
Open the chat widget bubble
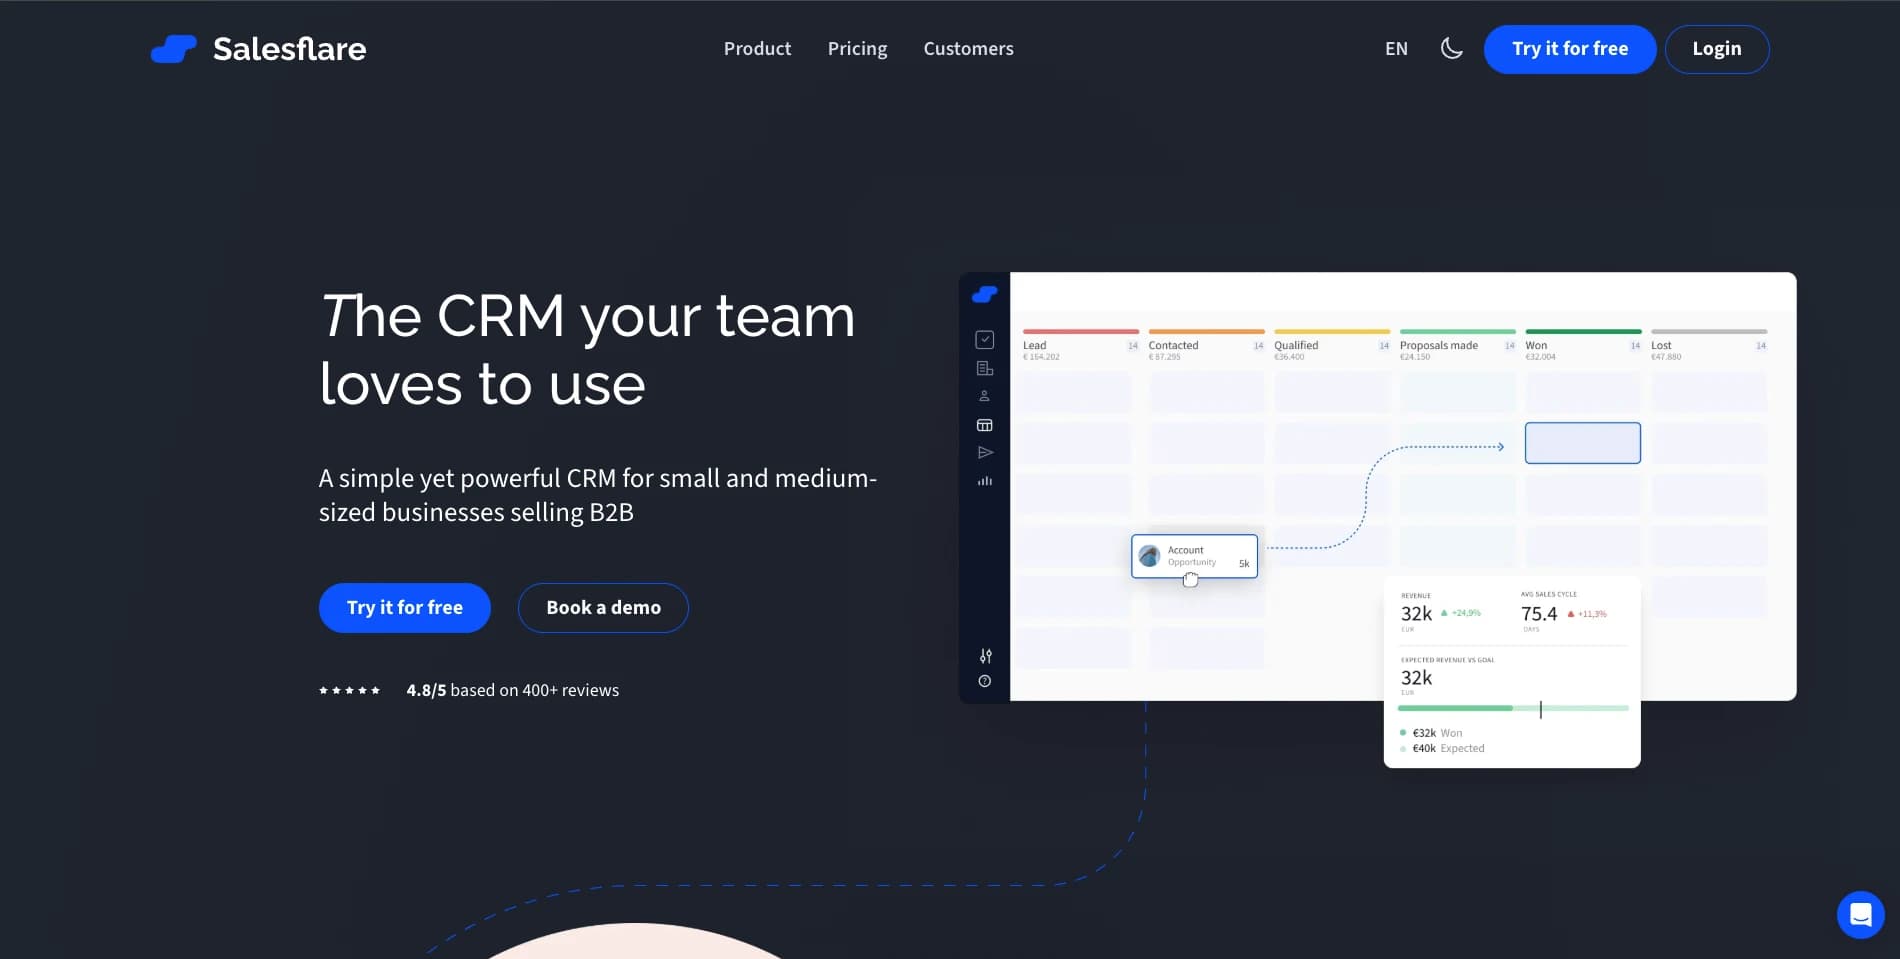1860,914
